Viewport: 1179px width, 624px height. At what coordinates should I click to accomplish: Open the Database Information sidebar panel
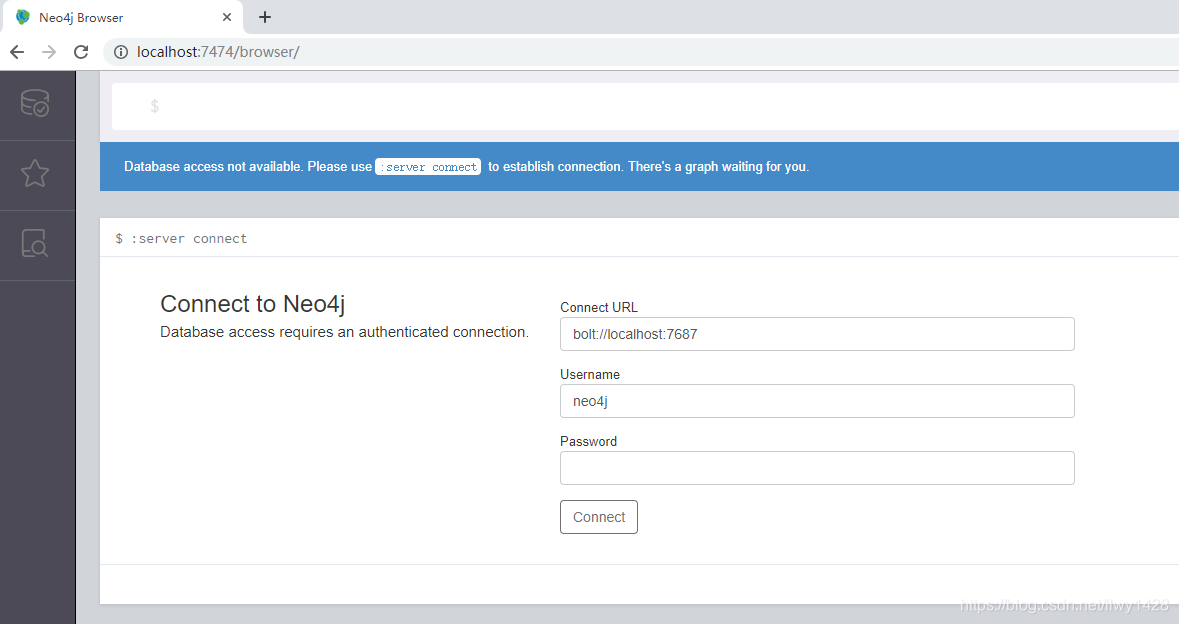(35, 103)
